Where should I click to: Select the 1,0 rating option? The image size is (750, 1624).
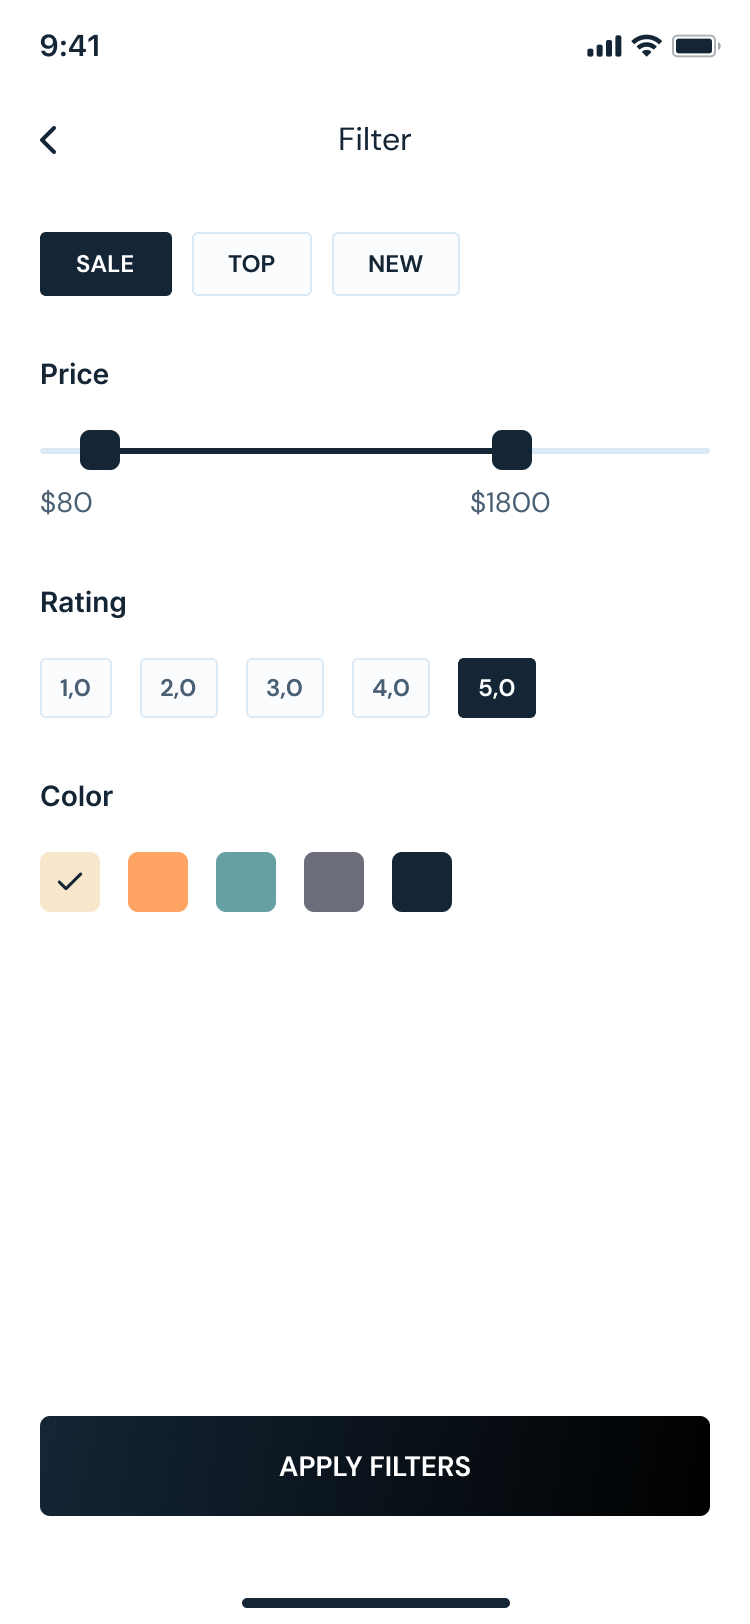tap(76, 688)
